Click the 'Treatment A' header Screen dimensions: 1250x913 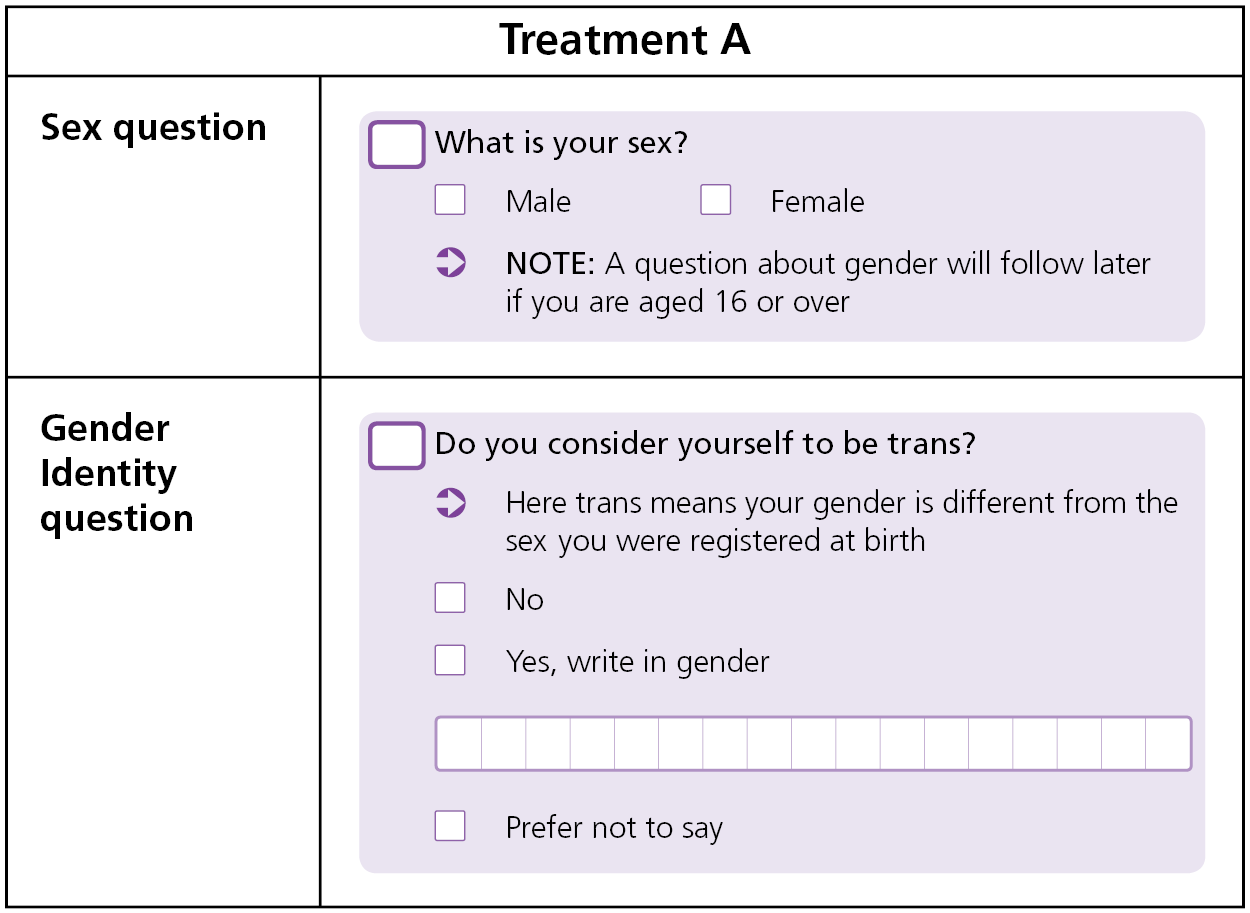pos(625,40)
